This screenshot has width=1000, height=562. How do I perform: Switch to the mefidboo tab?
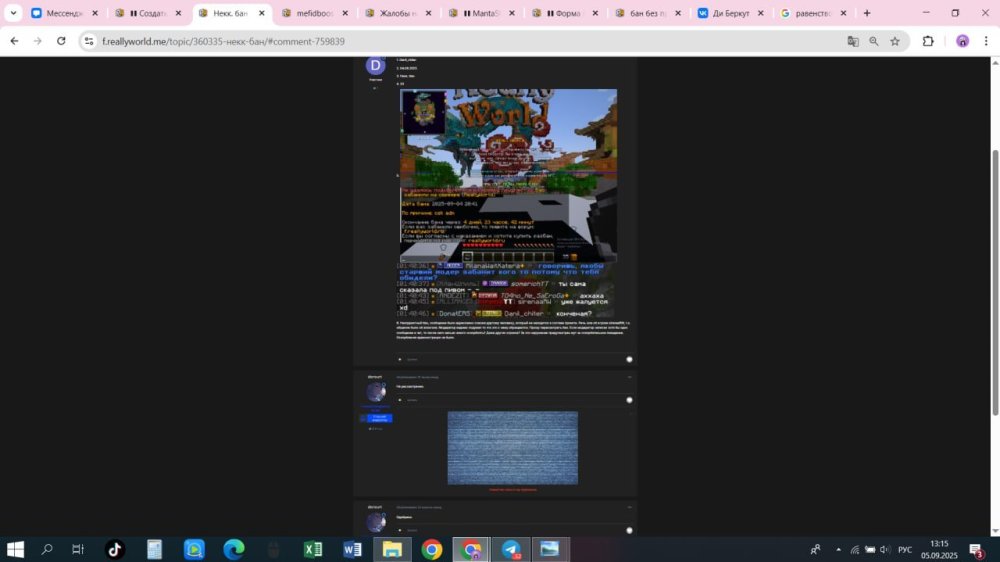(314, 13)
